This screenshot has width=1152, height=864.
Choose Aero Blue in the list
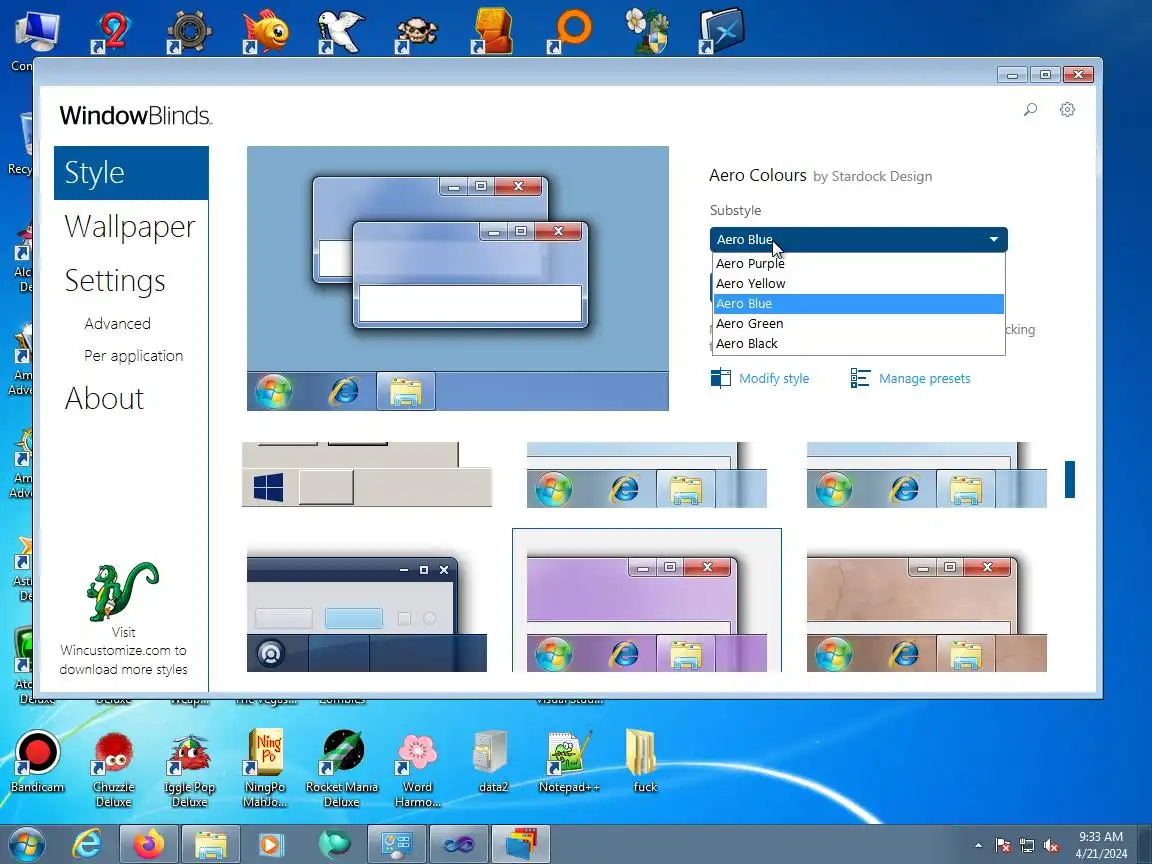point(858,303)
